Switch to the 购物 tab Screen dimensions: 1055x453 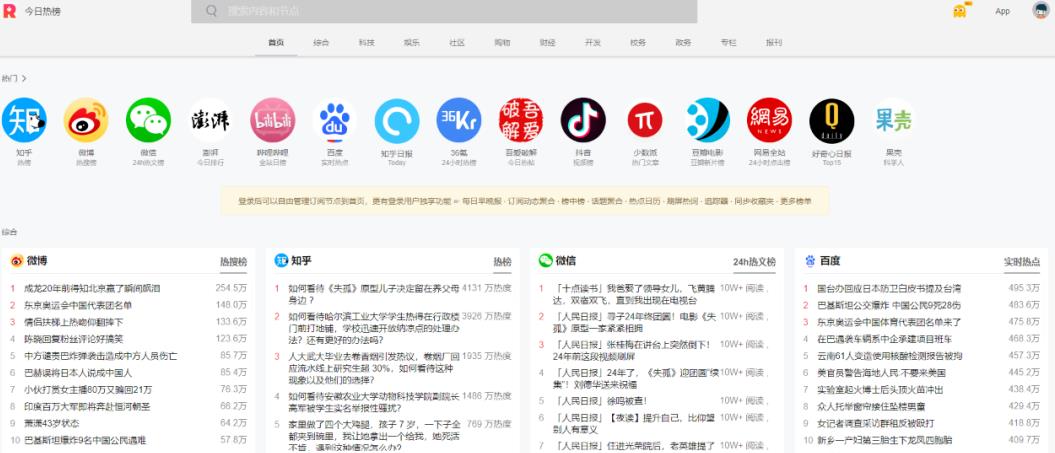point(502,42)
